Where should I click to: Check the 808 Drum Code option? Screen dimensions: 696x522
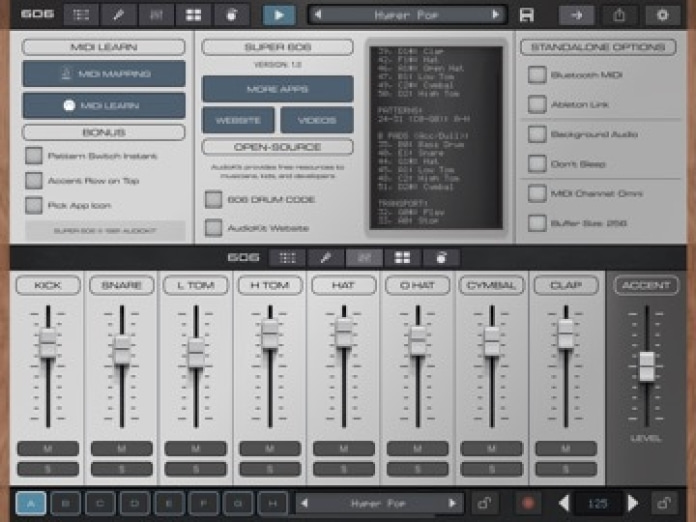214,200
